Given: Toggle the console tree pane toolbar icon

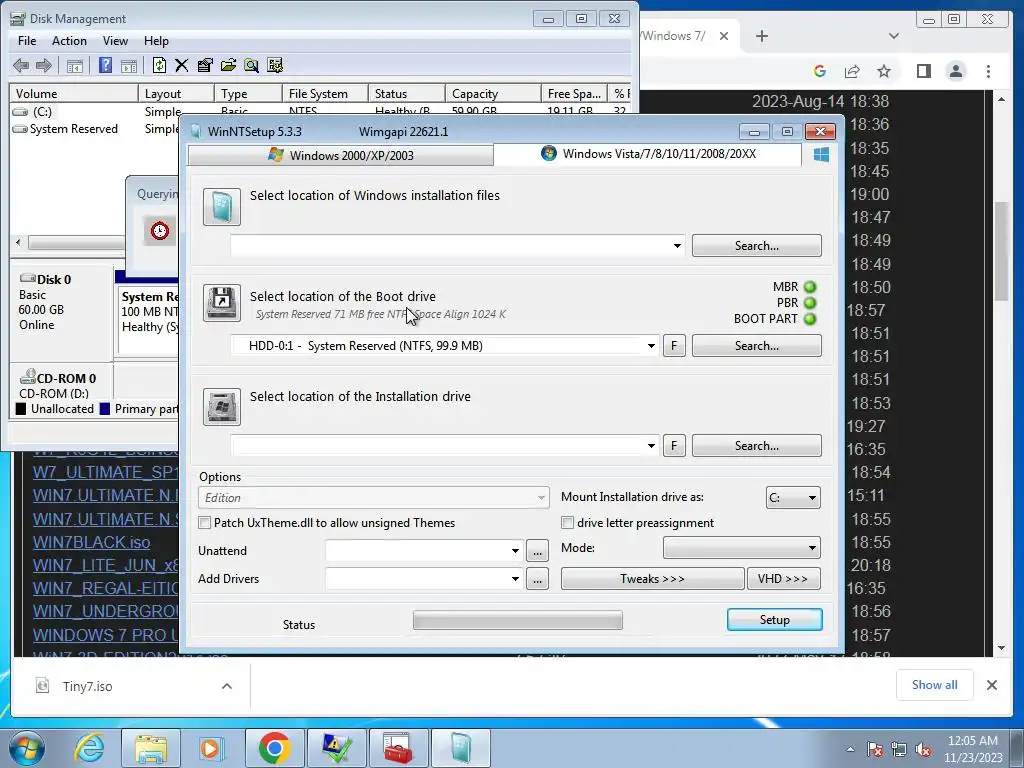Looking at the screenshot, I should 74,65.
